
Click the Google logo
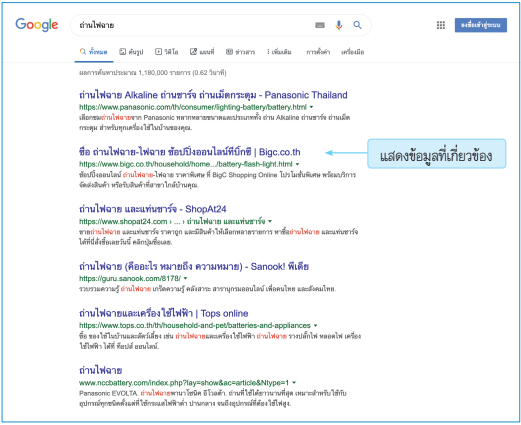click(x=37, y=25)
